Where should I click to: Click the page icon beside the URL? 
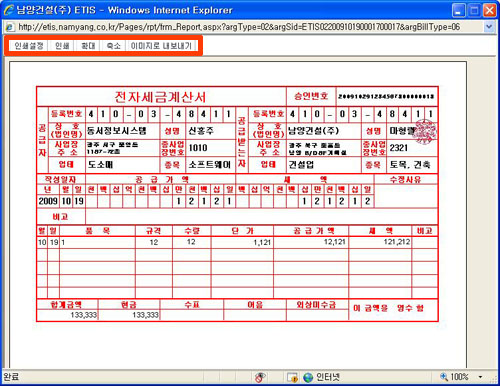(x=10, y=27)
